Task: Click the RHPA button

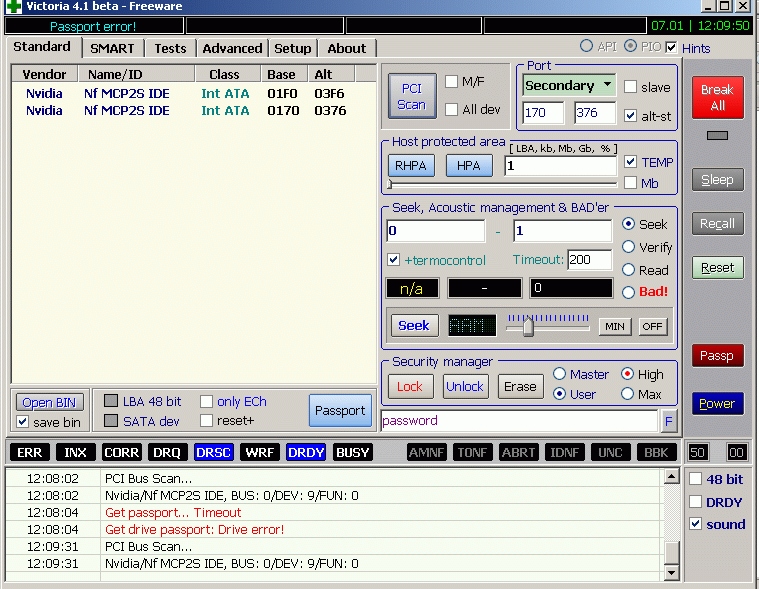Action: point(411,166)
